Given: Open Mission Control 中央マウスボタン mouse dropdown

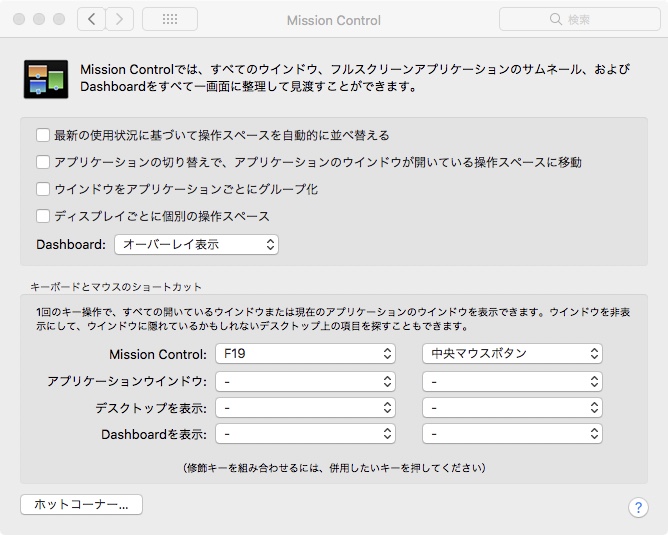Looking at the screenshot, I should pyautogui.click(x=512, y=354).
